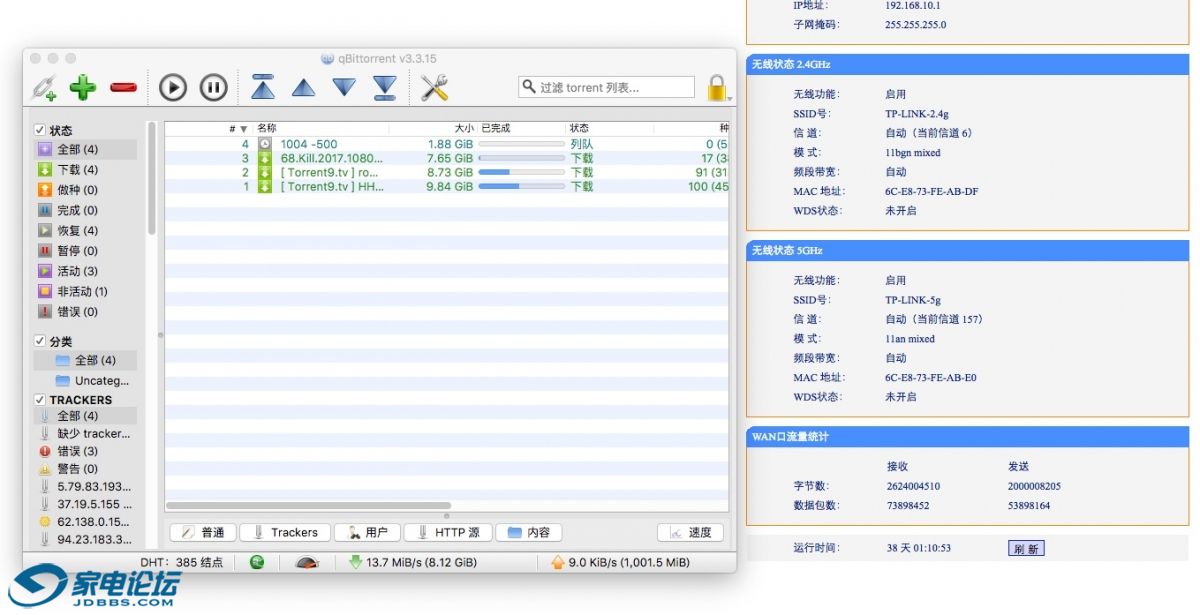Screen dimensions: 1200x615
Task: Resume torrents with the play button
Action: [x=173, y=88]
